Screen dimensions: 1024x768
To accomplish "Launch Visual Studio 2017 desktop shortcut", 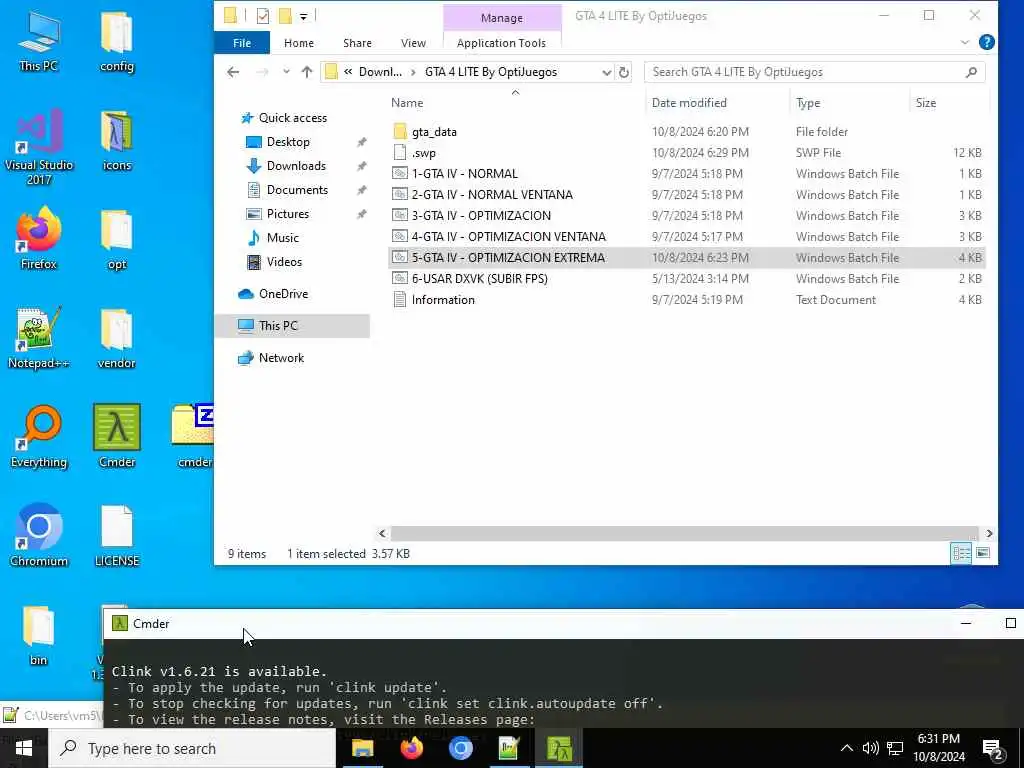I will point(39,147).
